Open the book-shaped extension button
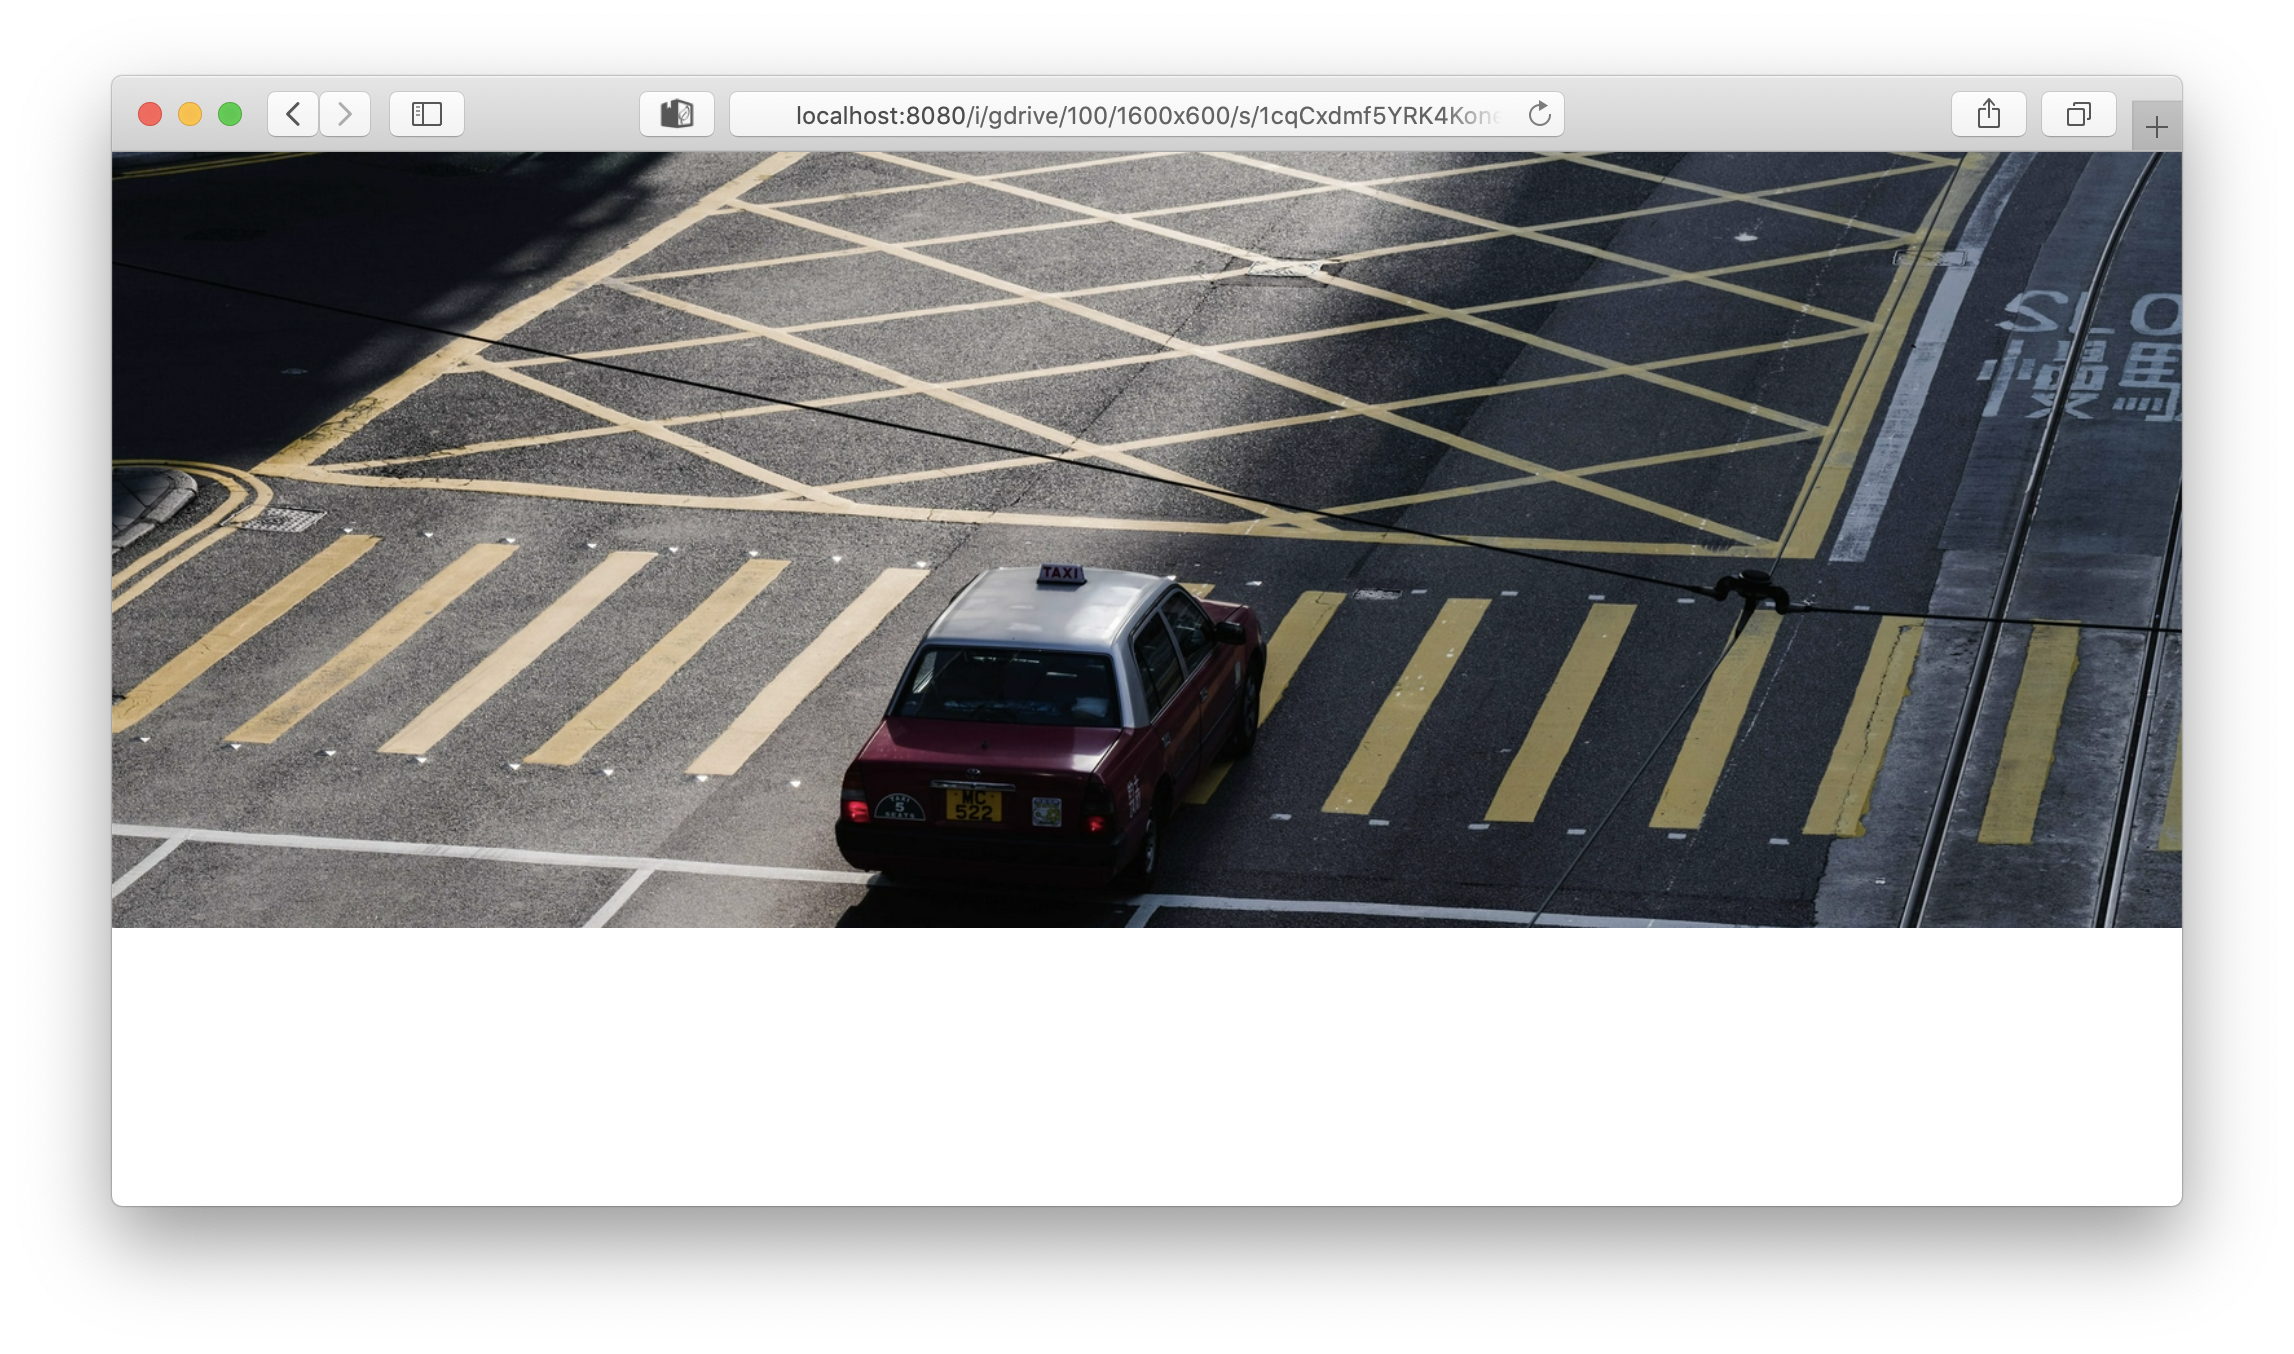This screenshot has height=1354, width=2294. (677, 114)
